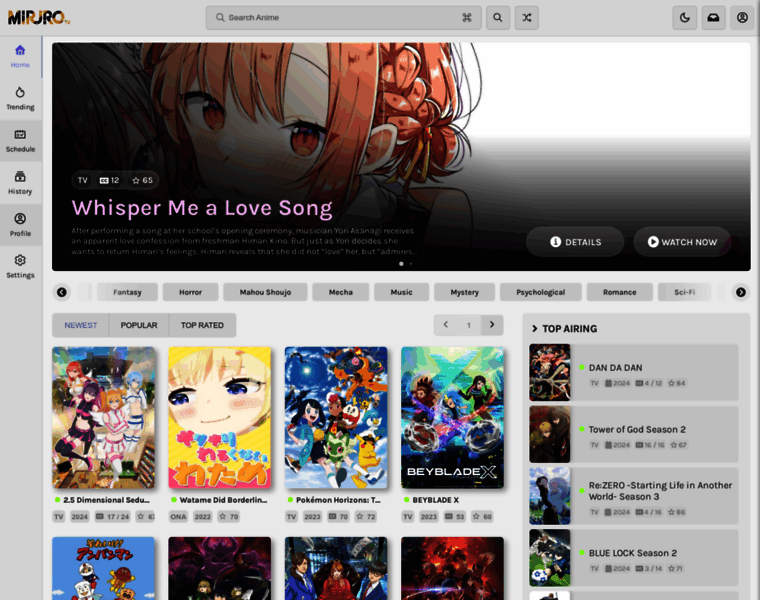Select the first banner carousel dot

pos(401,264)
